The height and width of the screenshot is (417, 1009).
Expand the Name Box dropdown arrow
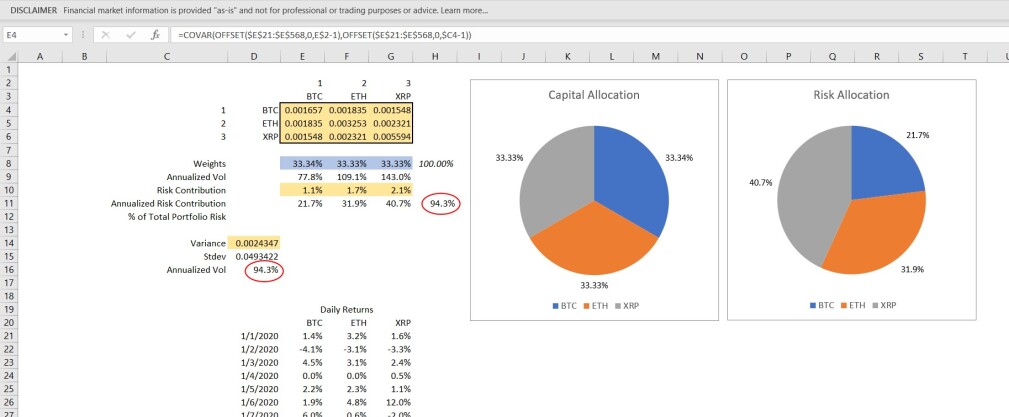pyautogui.click(x=66, y=35)
